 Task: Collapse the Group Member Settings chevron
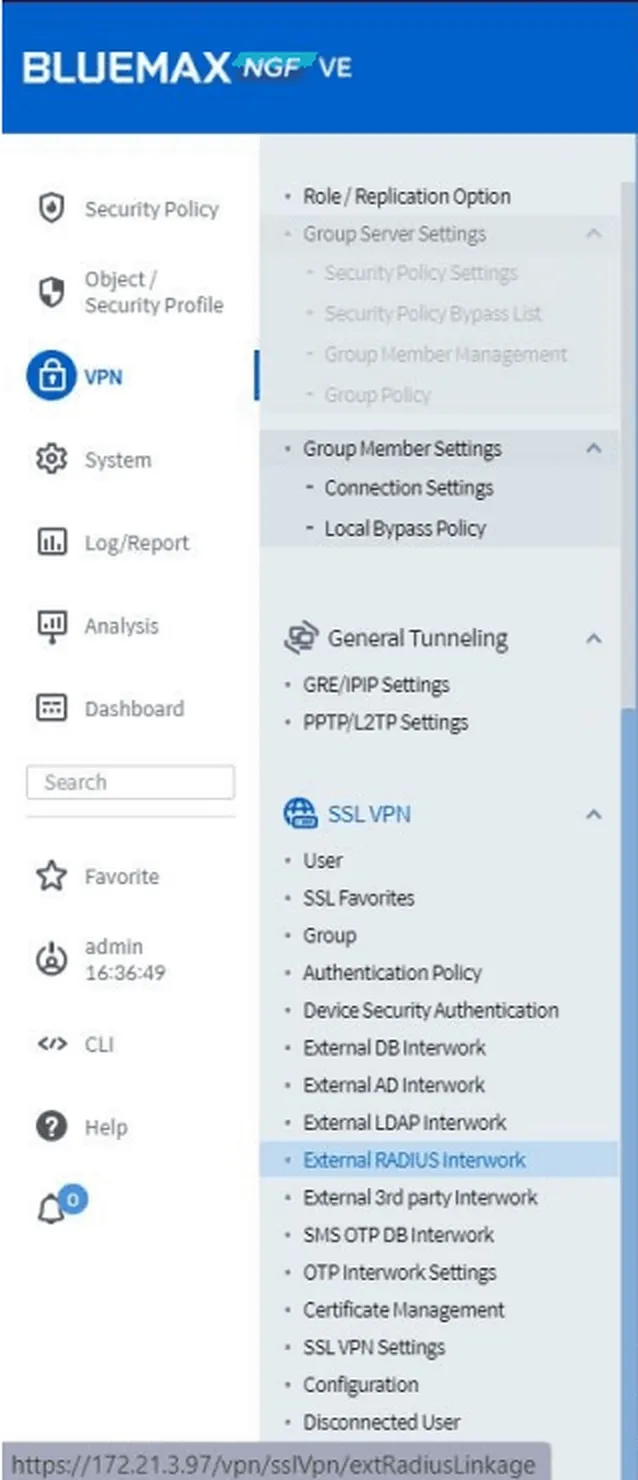(594, 448)
